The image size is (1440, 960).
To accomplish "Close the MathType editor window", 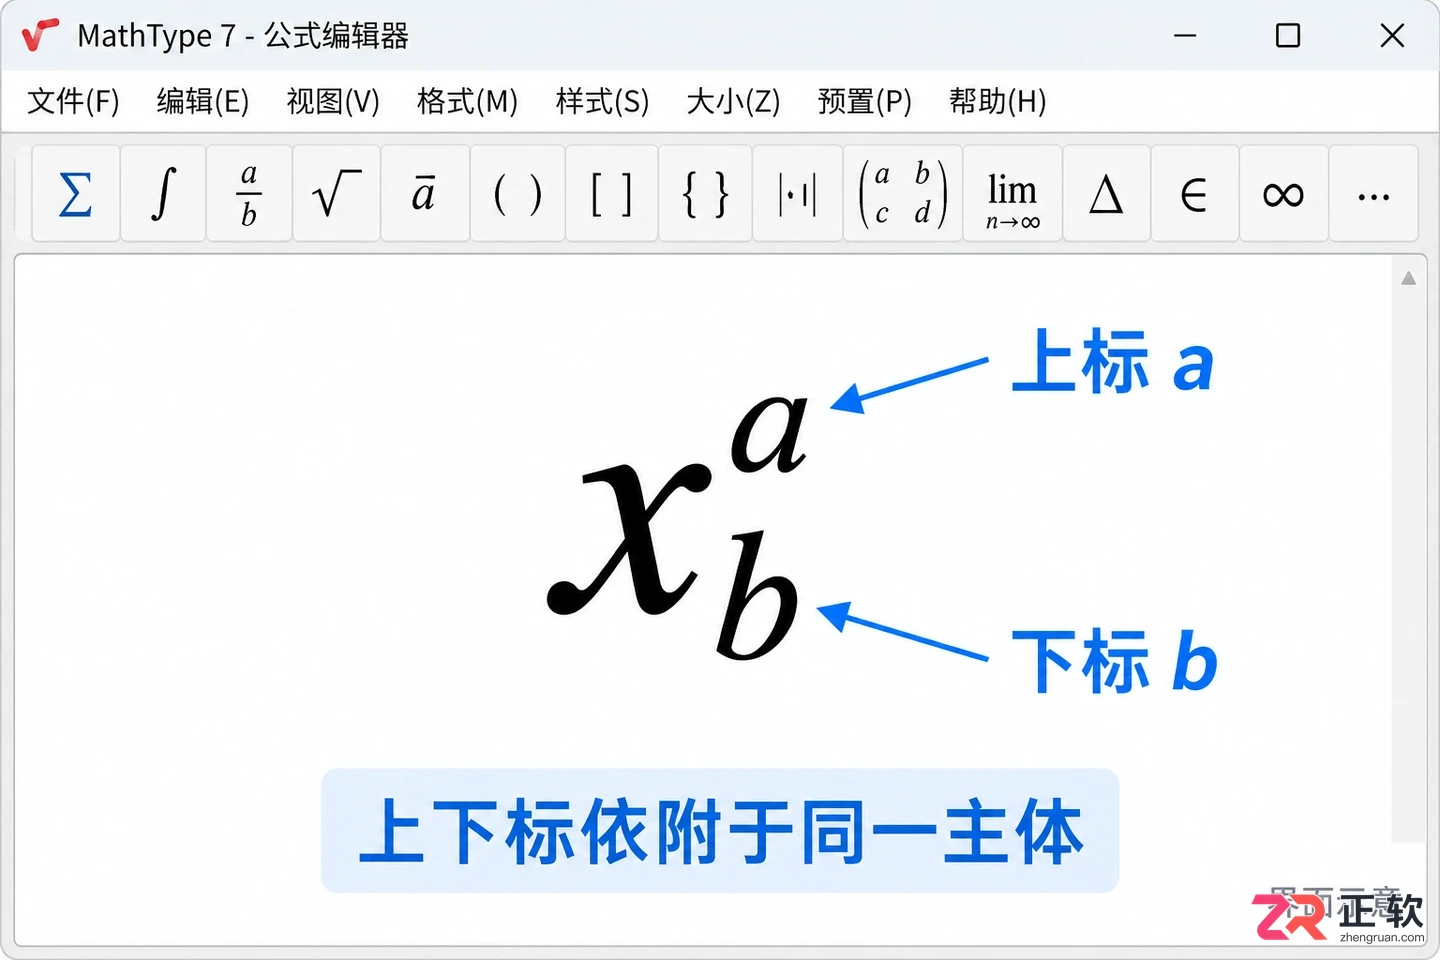I will [x=1392, y=36].
